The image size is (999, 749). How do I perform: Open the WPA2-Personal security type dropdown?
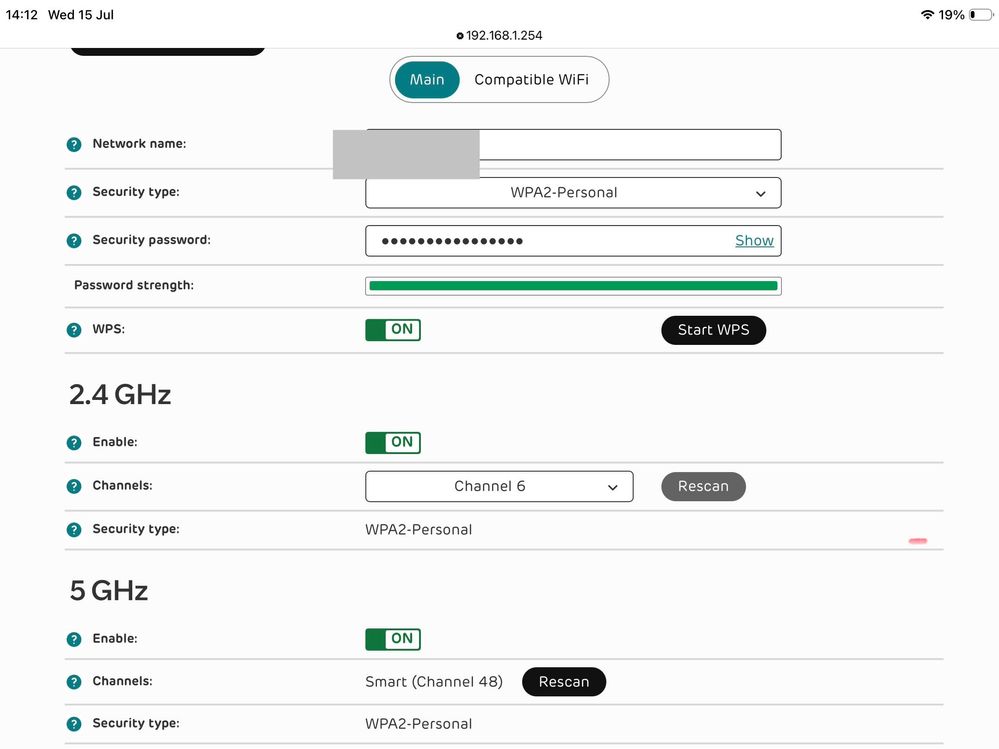pos(573,193)
